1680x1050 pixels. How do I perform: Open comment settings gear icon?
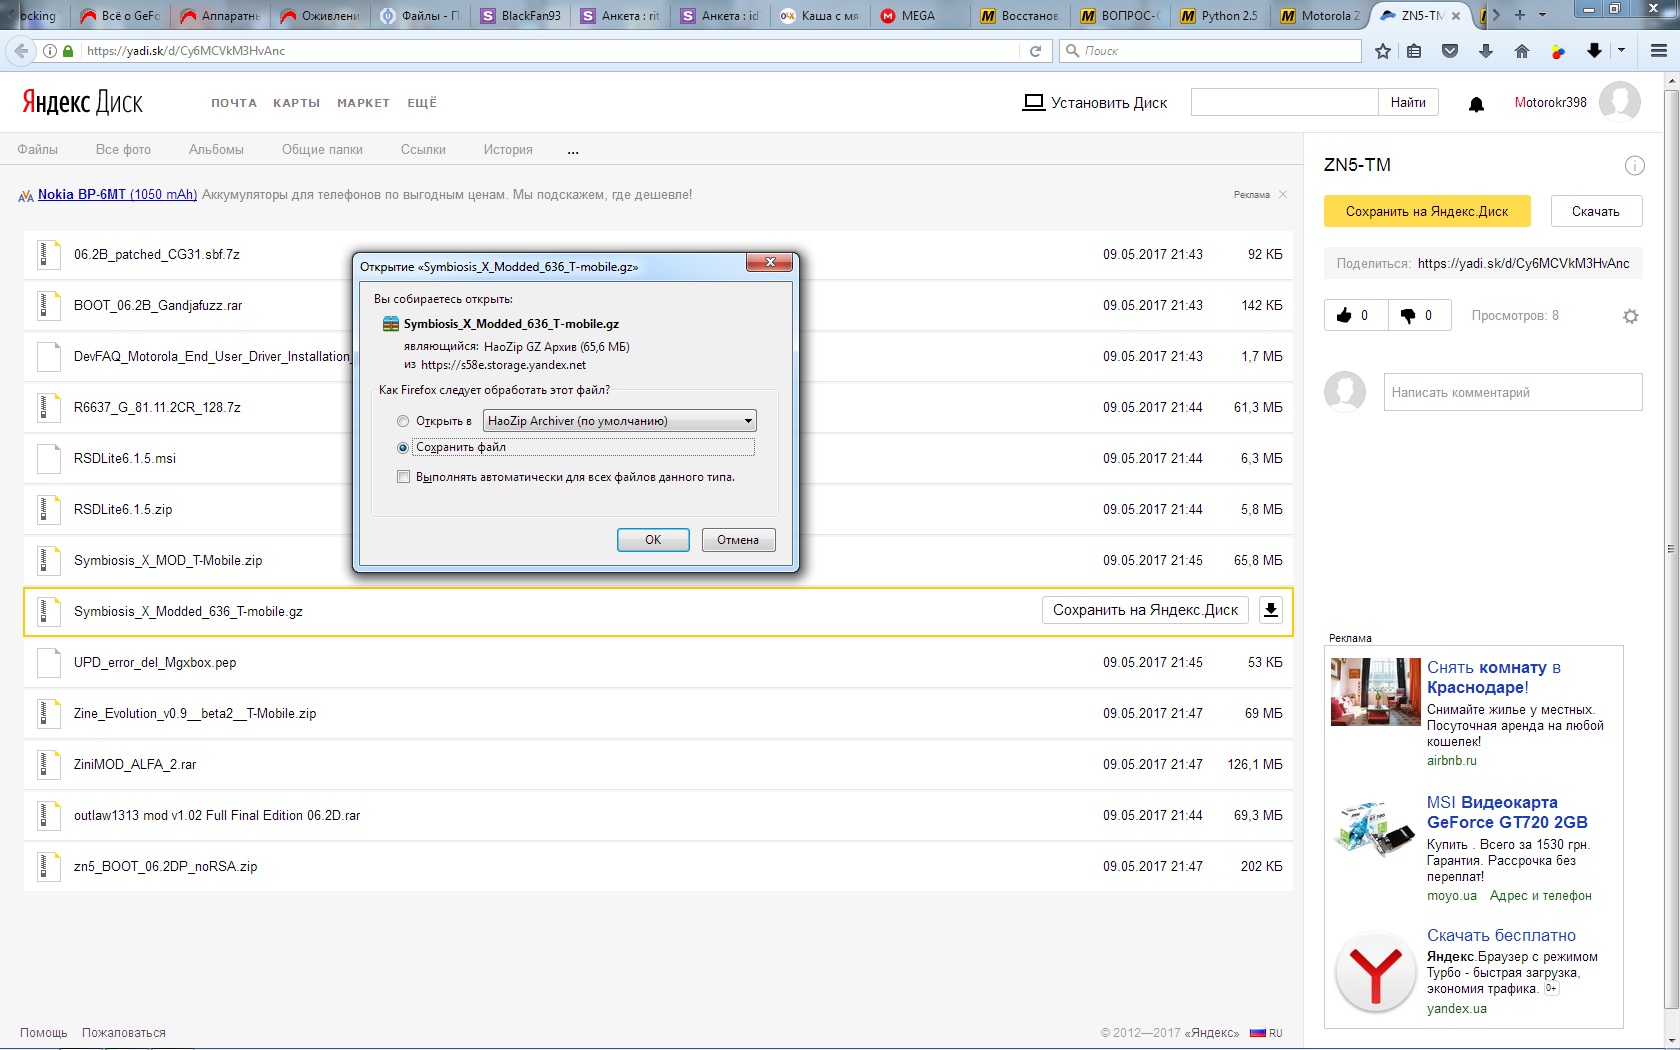[x=1630, y=316]
